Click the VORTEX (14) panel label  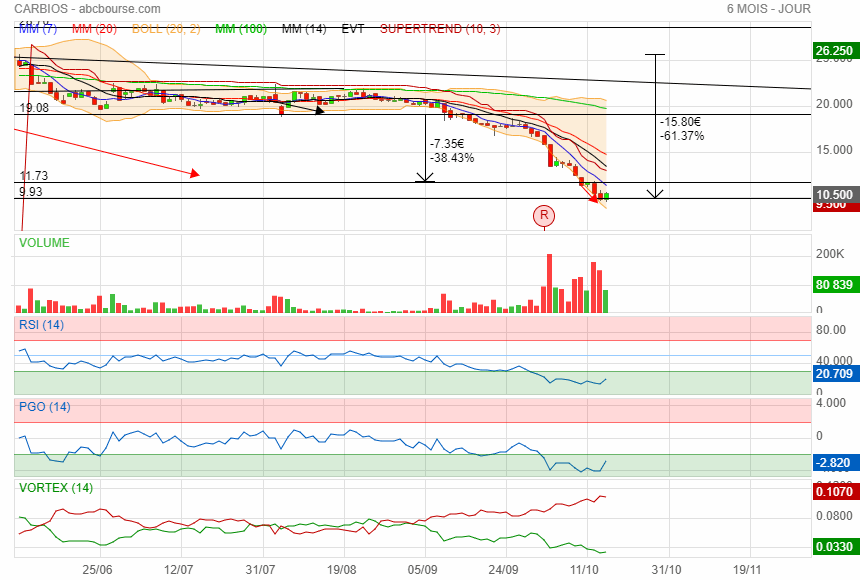click(56, 488)
